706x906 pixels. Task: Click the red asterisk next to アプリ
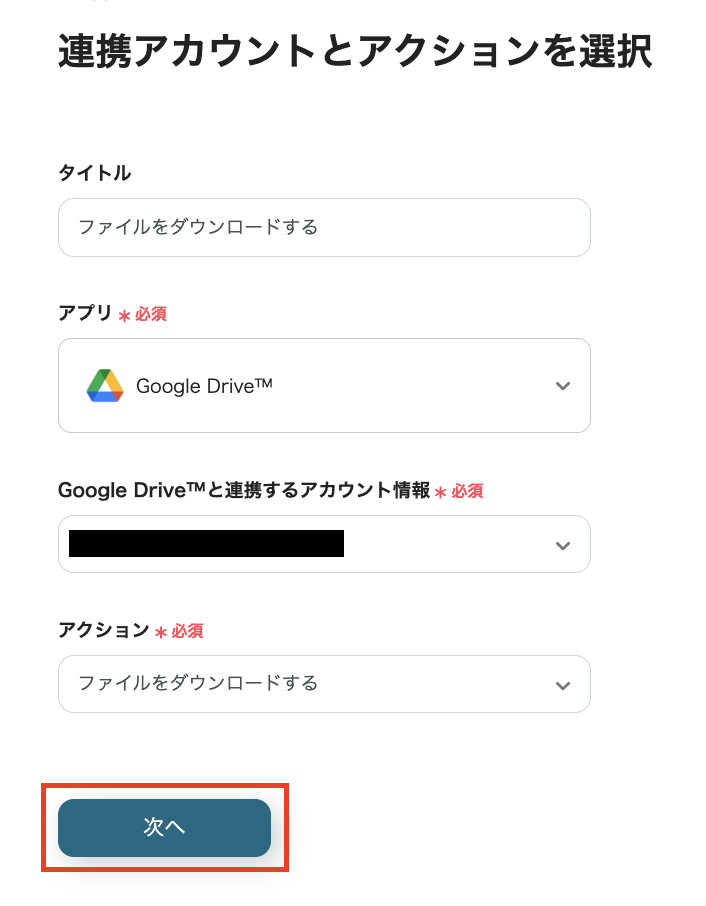click(x=125, y=315)
